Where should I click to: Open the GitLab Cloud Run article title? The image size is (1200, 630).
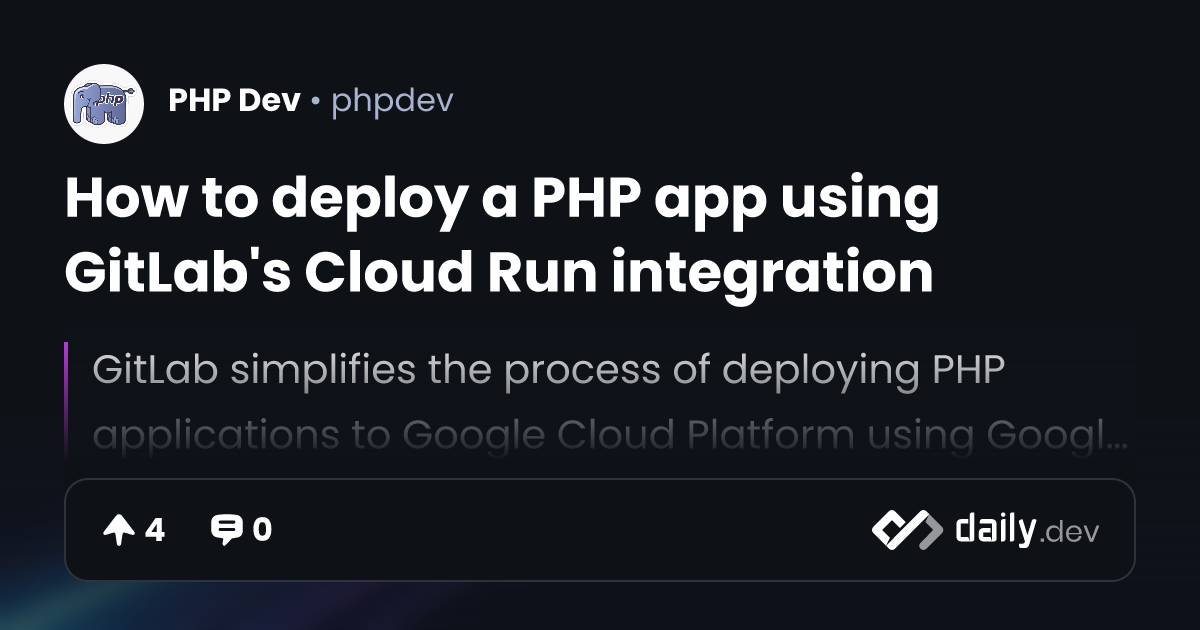click(x=502, y=236)
